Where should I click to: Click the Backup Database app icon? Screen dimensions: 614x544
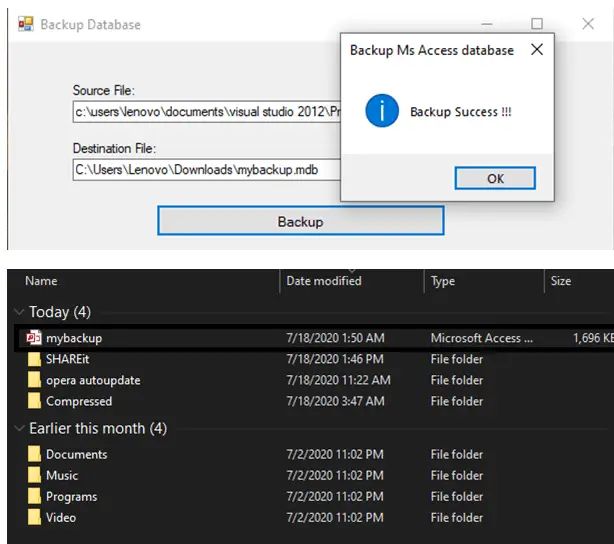(25, 24)
